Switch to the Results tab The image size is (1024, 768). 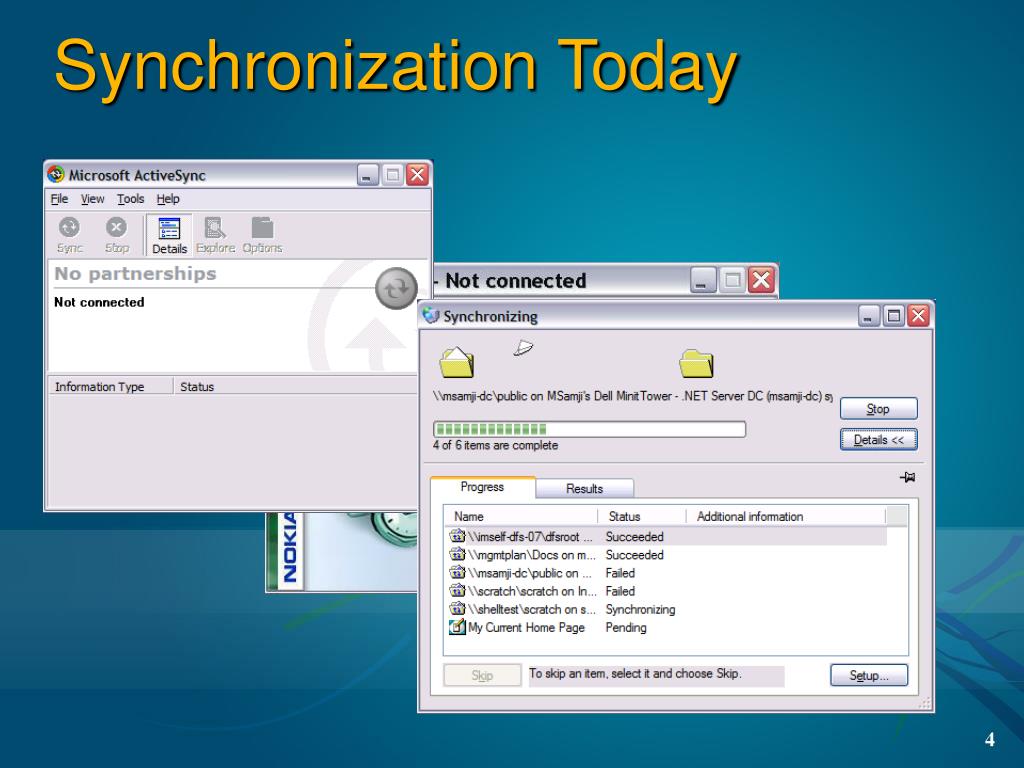point(584,488)
